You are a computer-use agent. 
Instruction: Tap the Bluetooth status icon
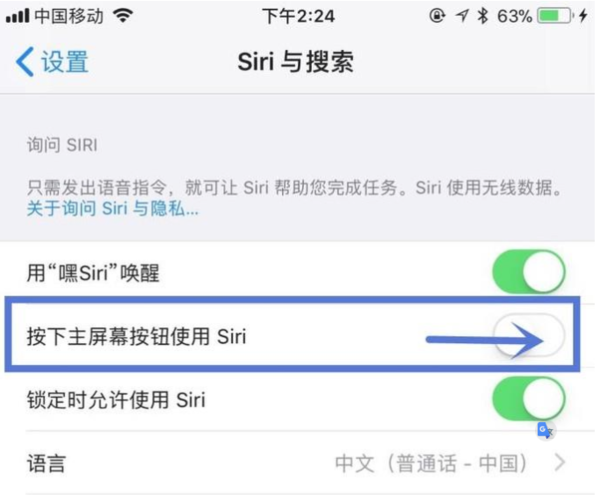tap(482, 17)
